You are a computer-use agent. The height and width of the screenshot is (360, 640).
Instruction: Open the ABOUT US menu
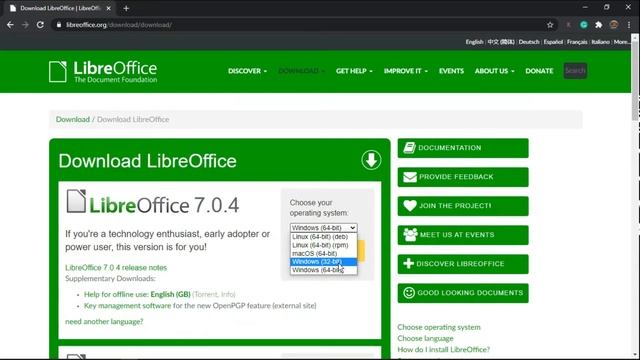click(494, 71)
